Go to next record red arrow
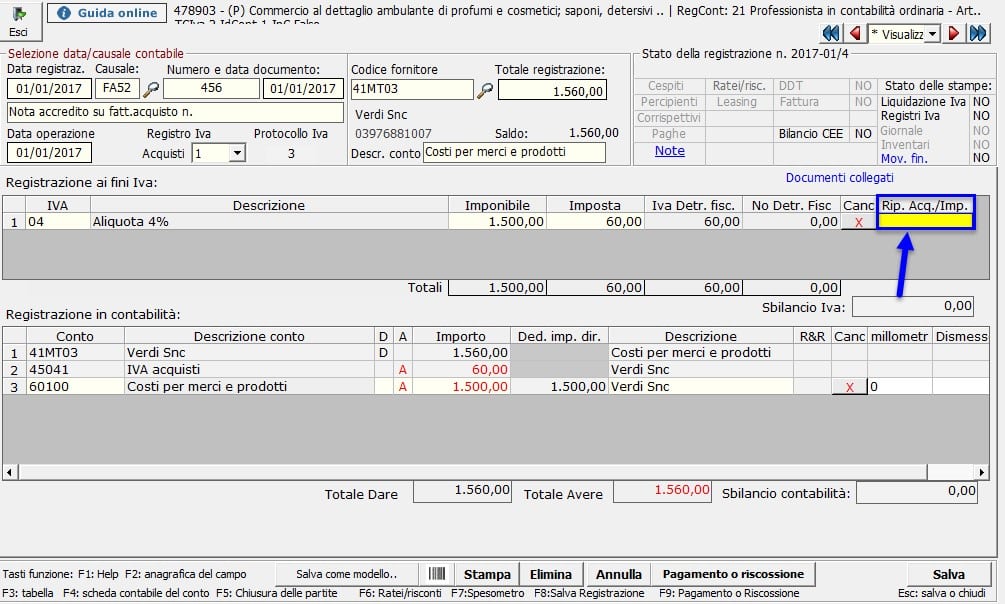 (954, 33)
